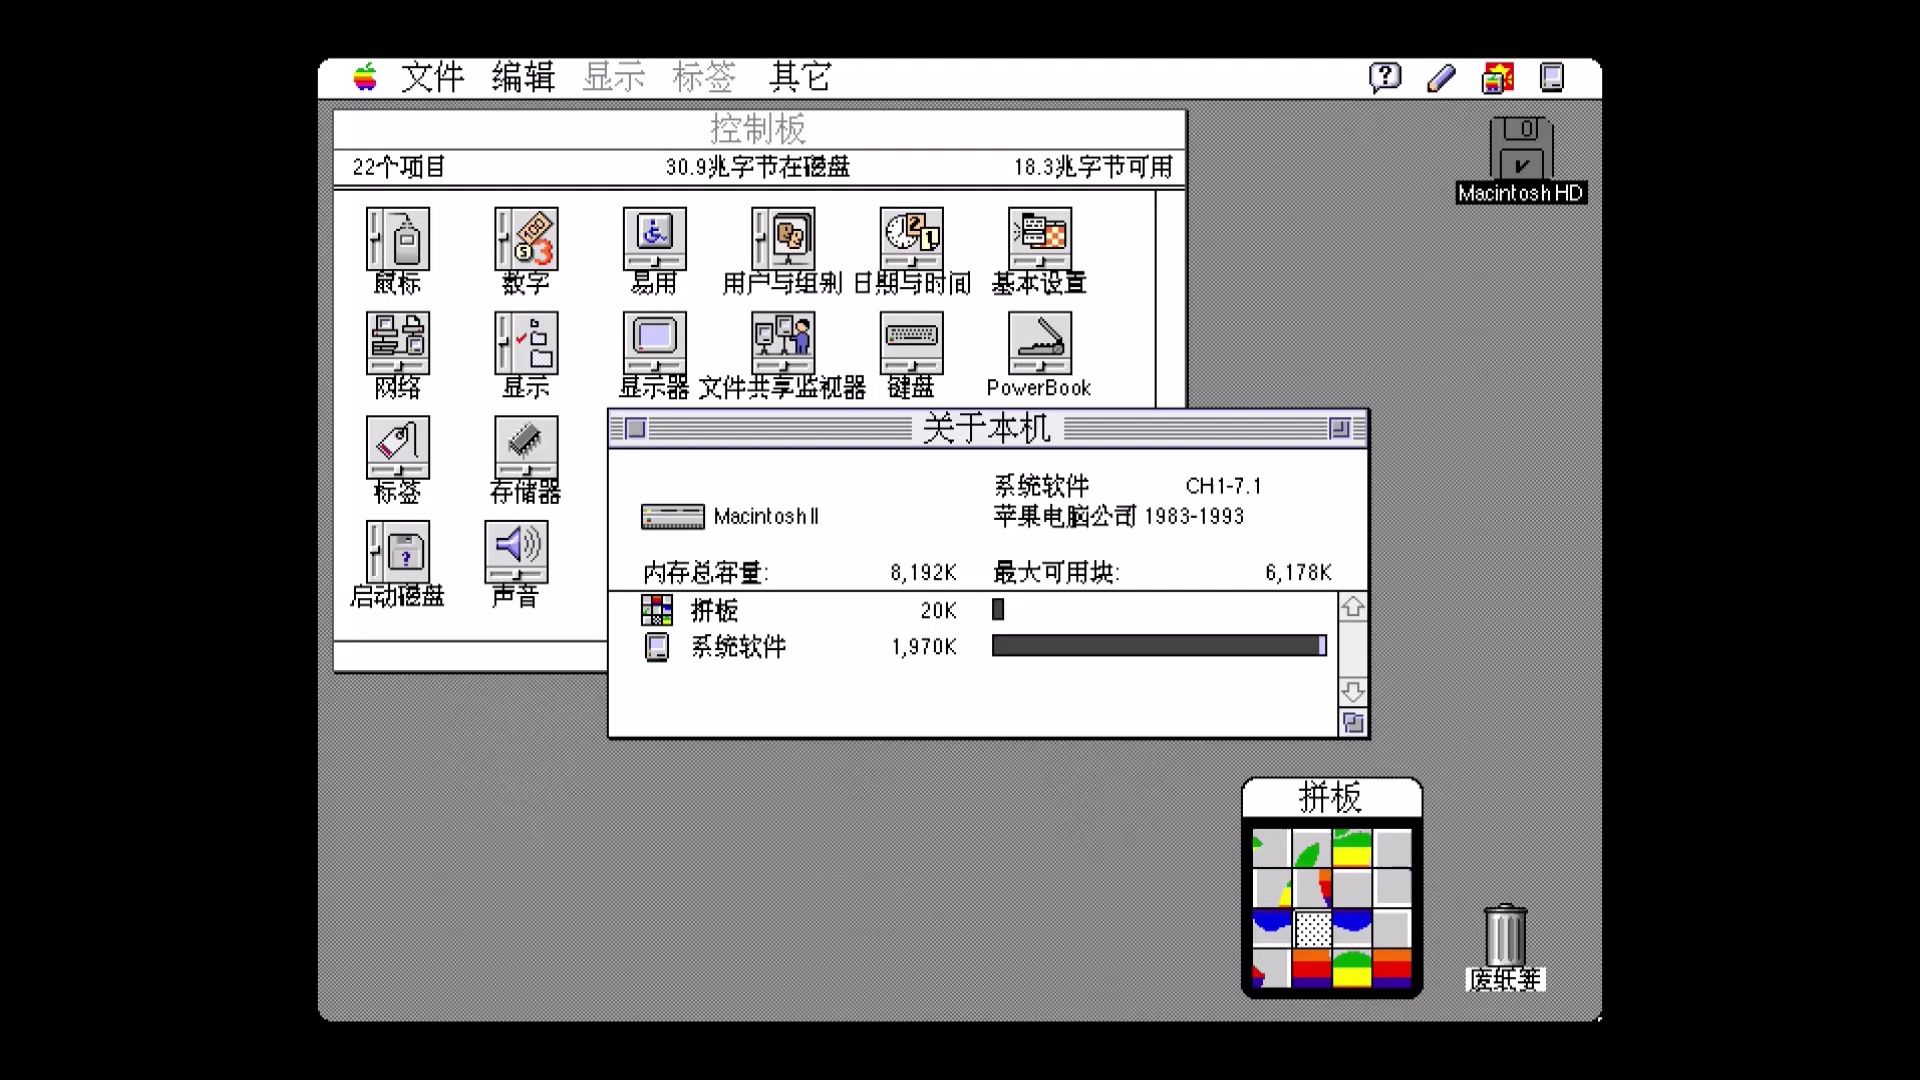Open the PowerBook control panel
Viewport: 1920px width, 1080px height.
[x=1038, y=344]
